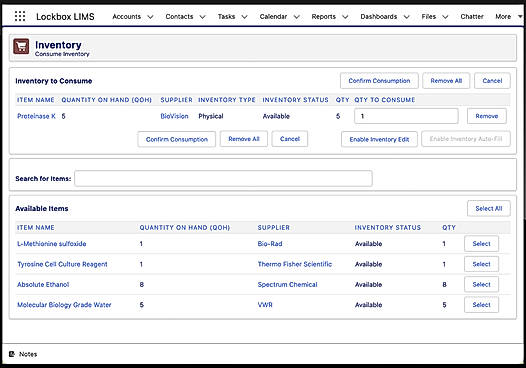Expand the Calendar menu chevron
Image resolution: width=526 pixels, height=368 pixels.
point(297,17)
